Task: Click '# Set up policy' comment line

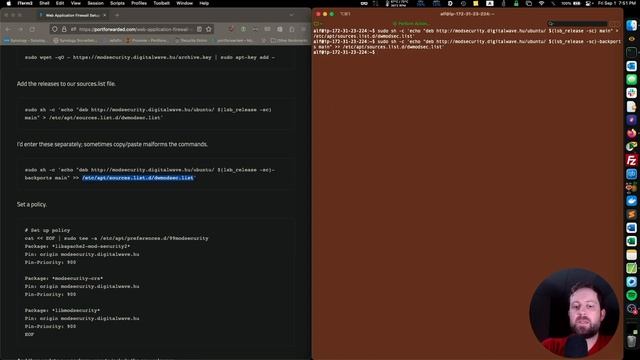Action: (47, 230)
